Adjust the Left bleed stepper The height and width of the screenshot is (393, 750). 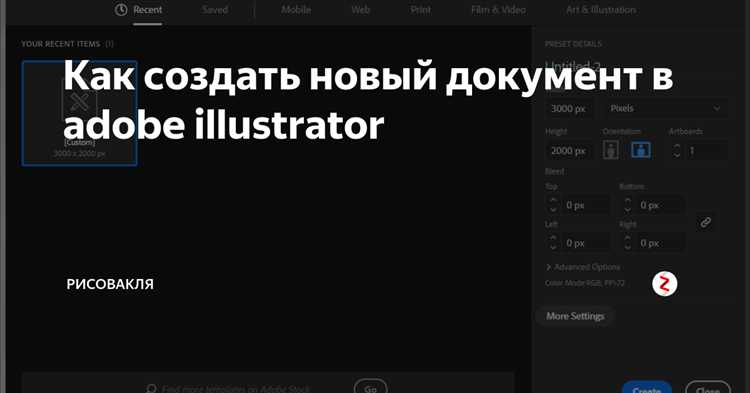553,243
